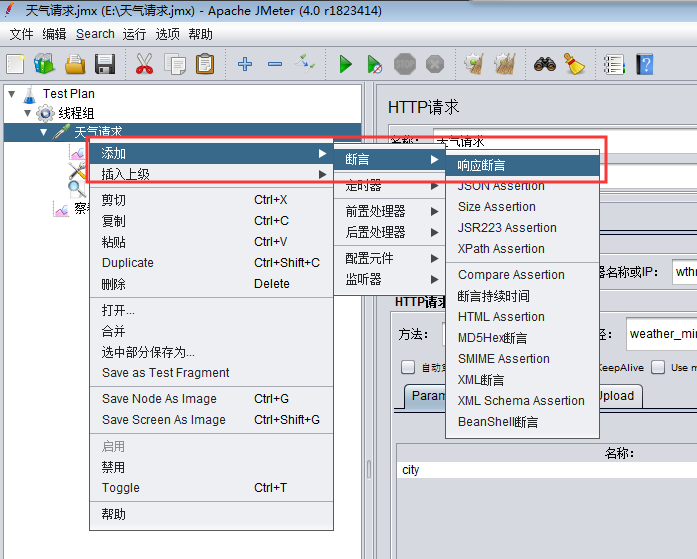Open the 选项 menu
697x559 pixels.
click(x=168, y=34)
